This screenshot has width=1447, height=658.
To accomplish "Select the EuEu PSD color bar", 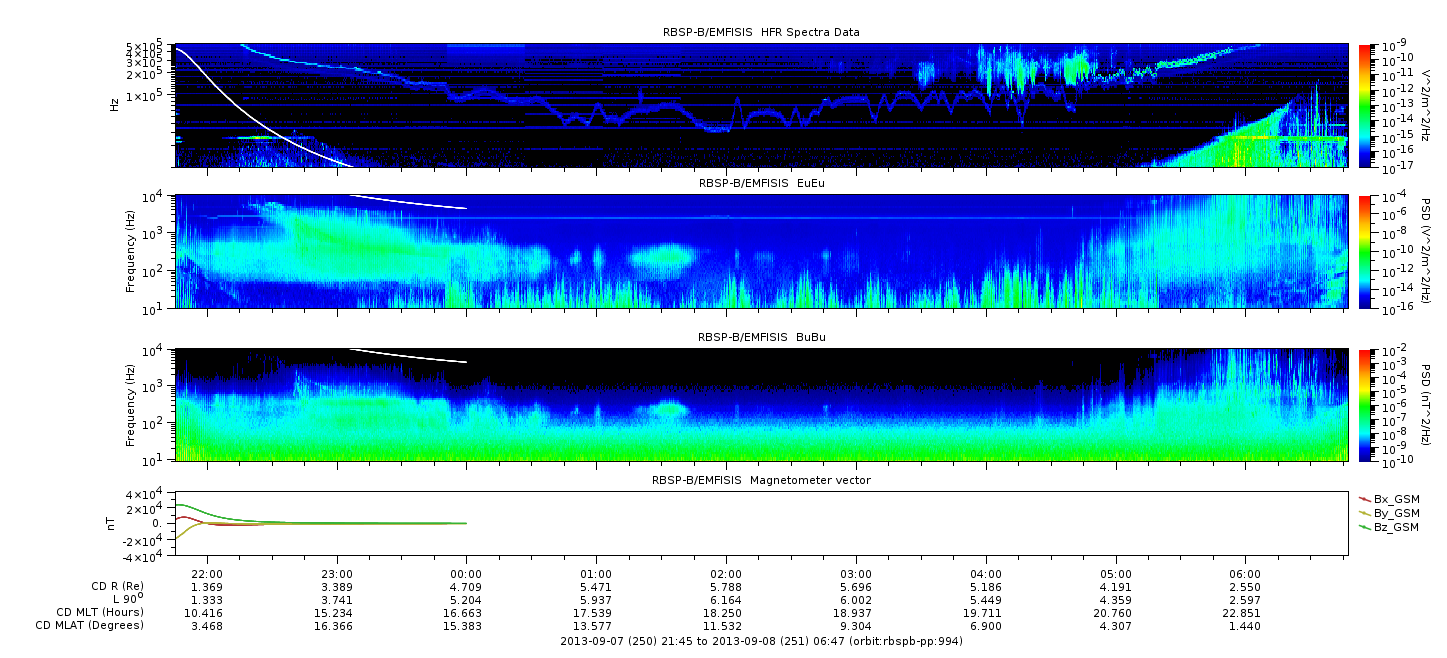I will 1364,252.
